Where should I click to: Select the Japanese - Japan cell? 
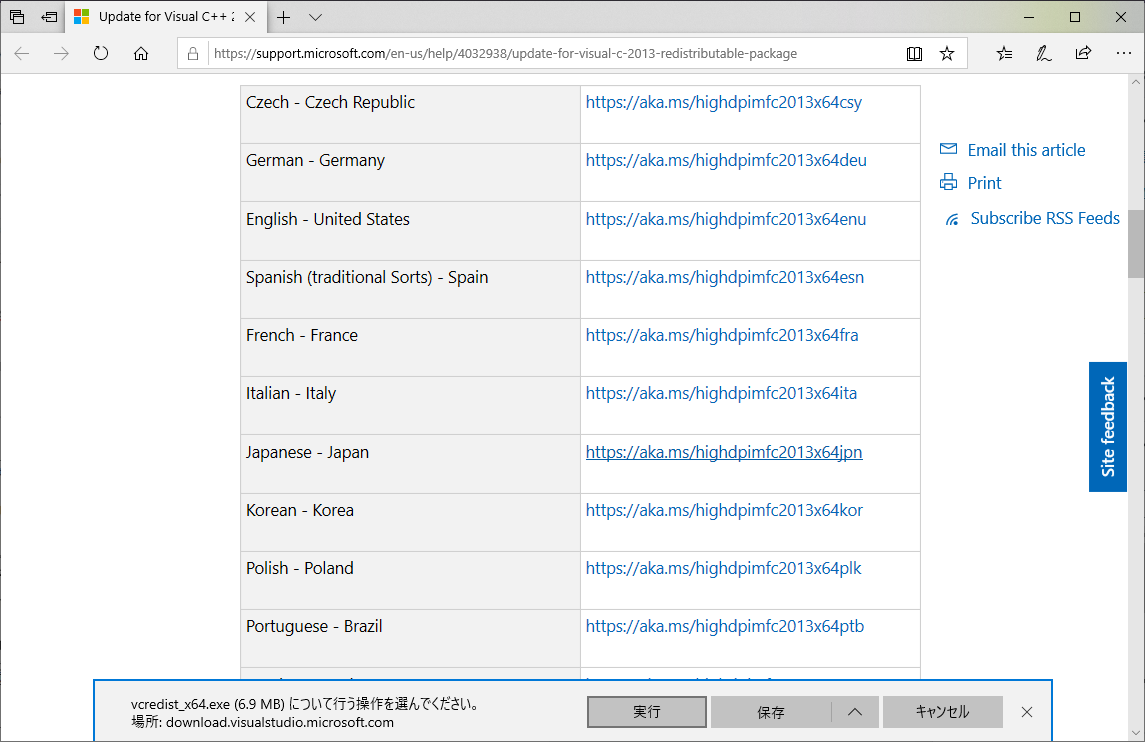click(410, 464)
